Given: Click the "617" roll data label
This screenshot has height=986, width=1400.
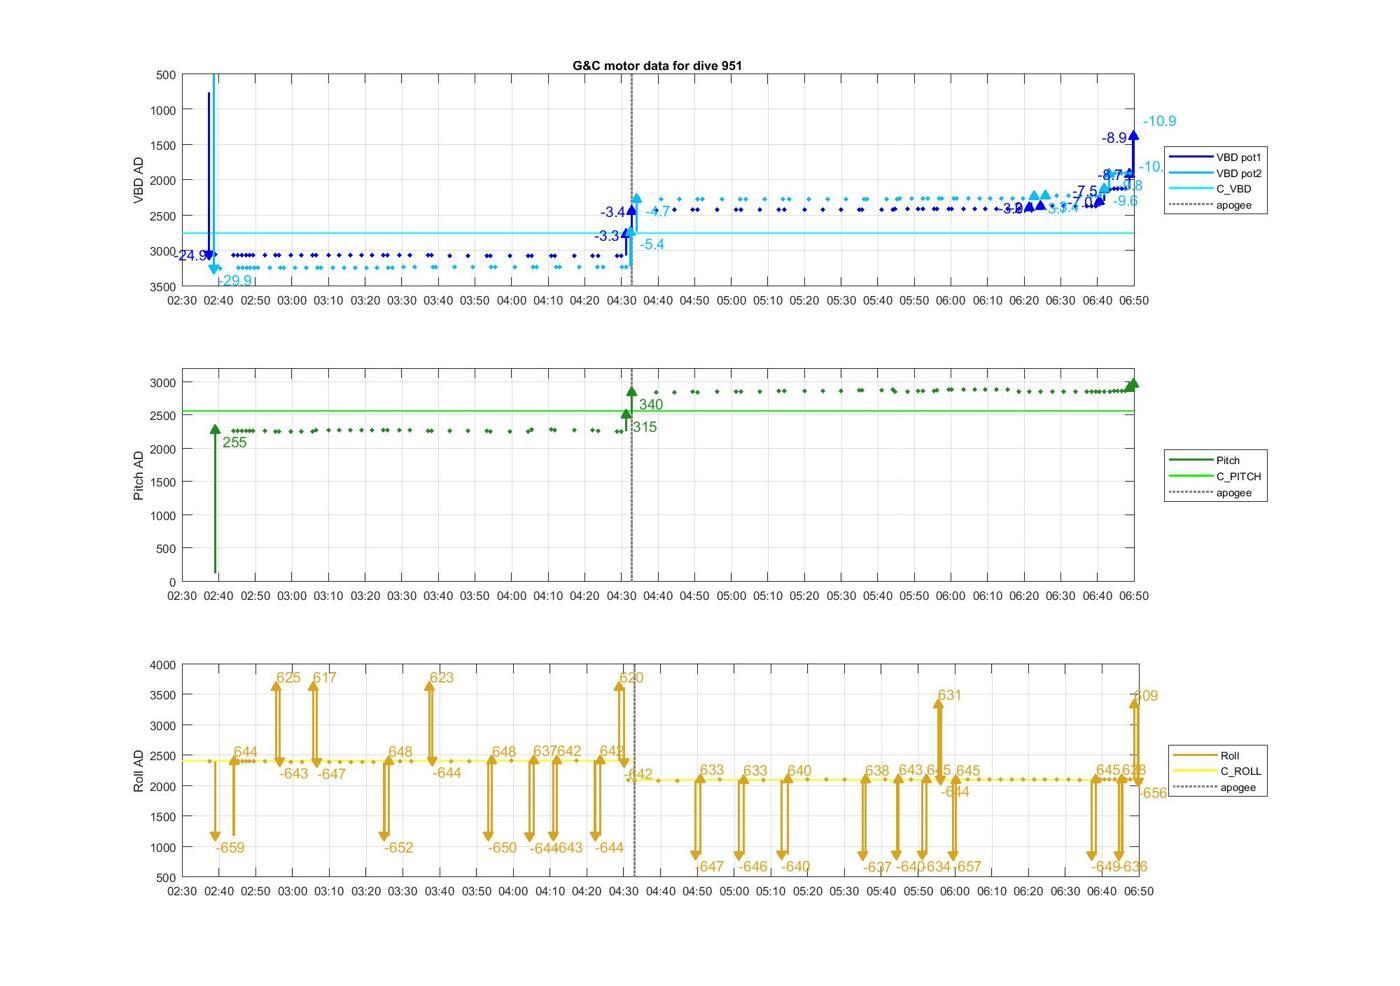Looking at the screenshot, I should (x=324, y=678).
